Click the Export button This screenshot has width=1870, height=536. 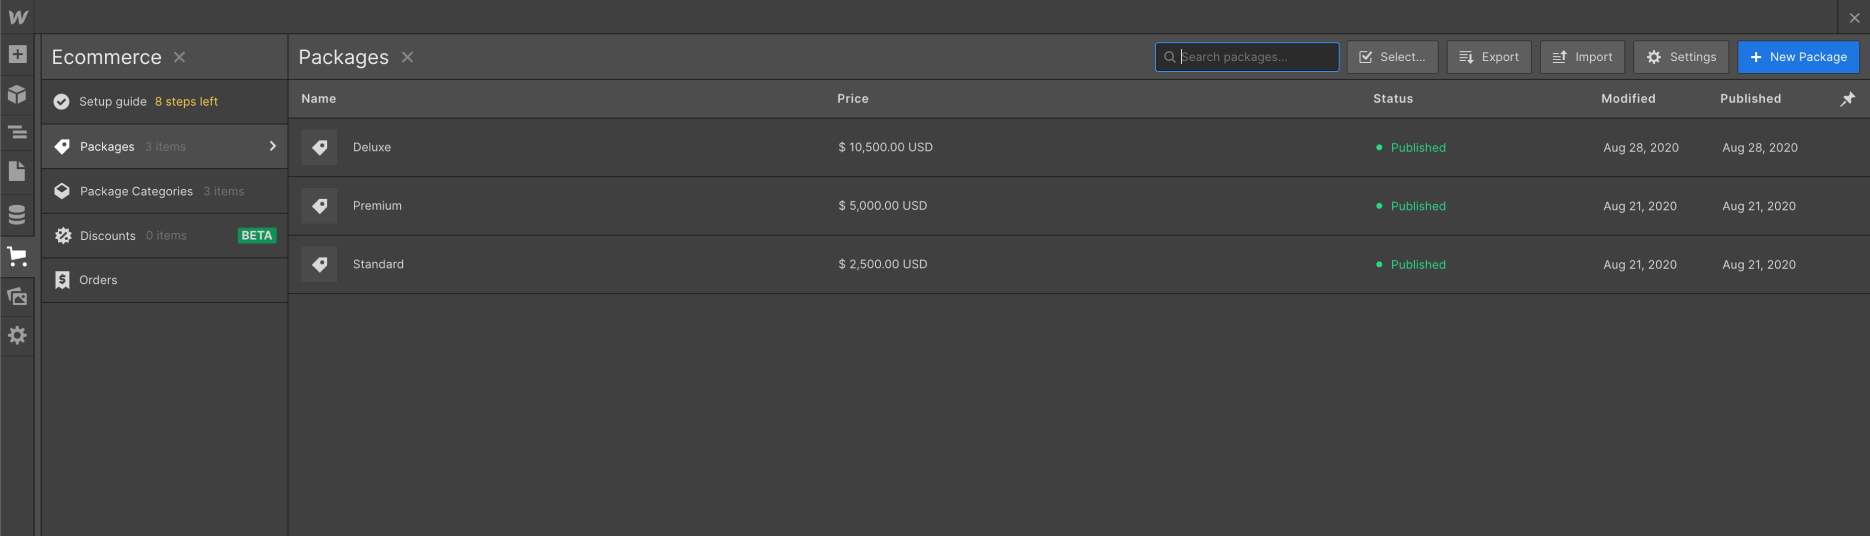click(x=1488, y=57)
